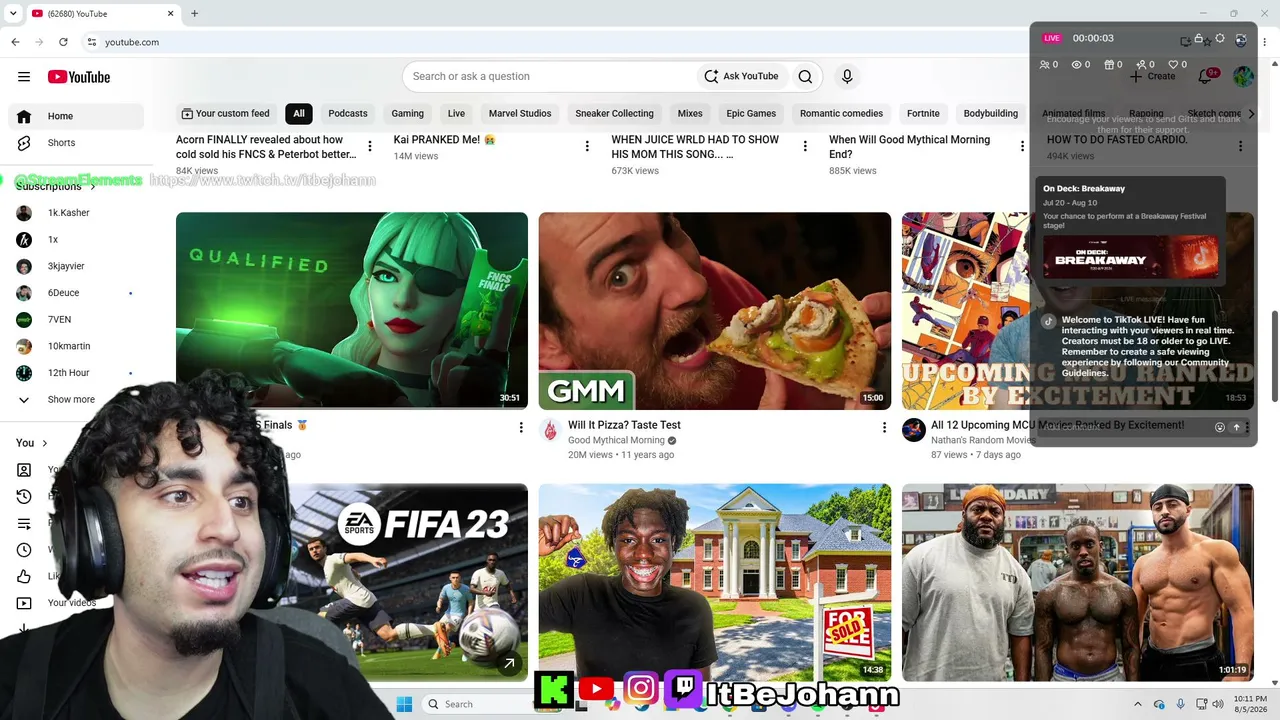Select the Marvel Studios chip

click(520, 114)
